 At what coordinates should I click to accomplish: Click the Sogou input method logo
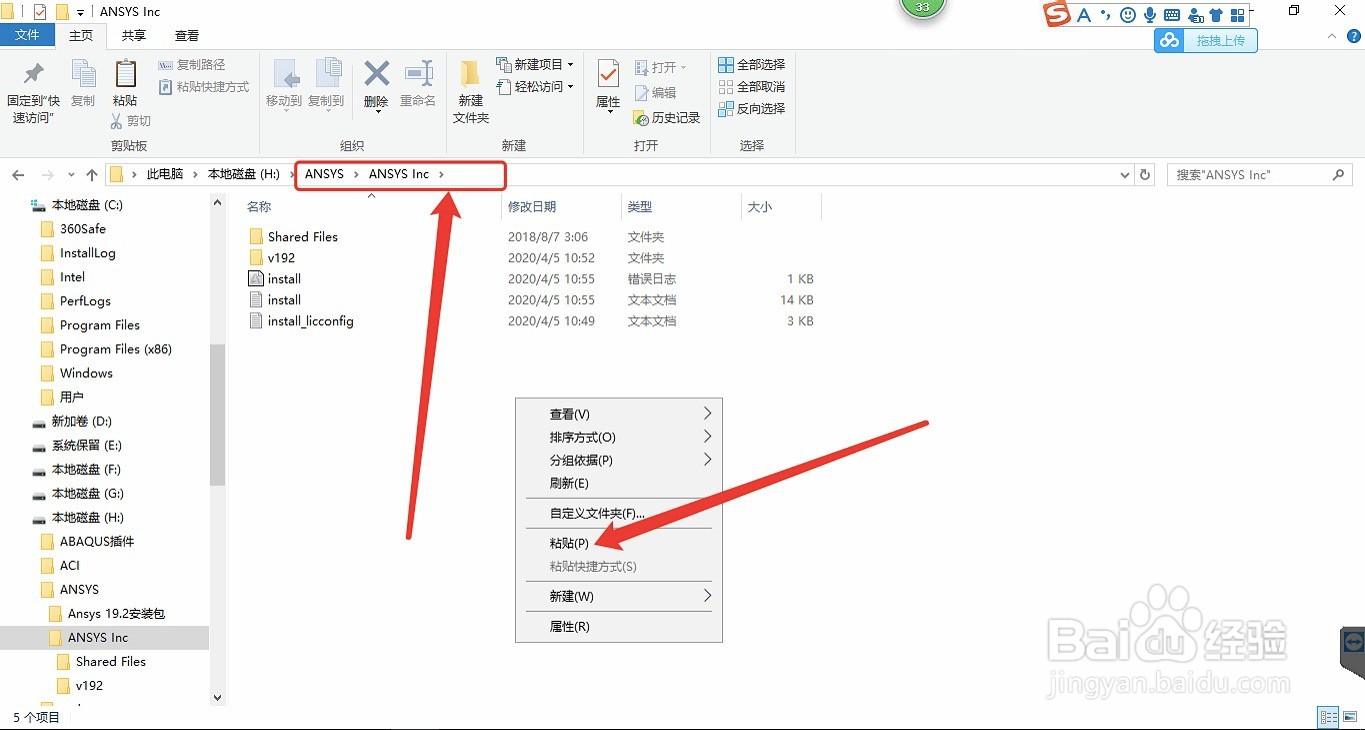pos(1057,14)
